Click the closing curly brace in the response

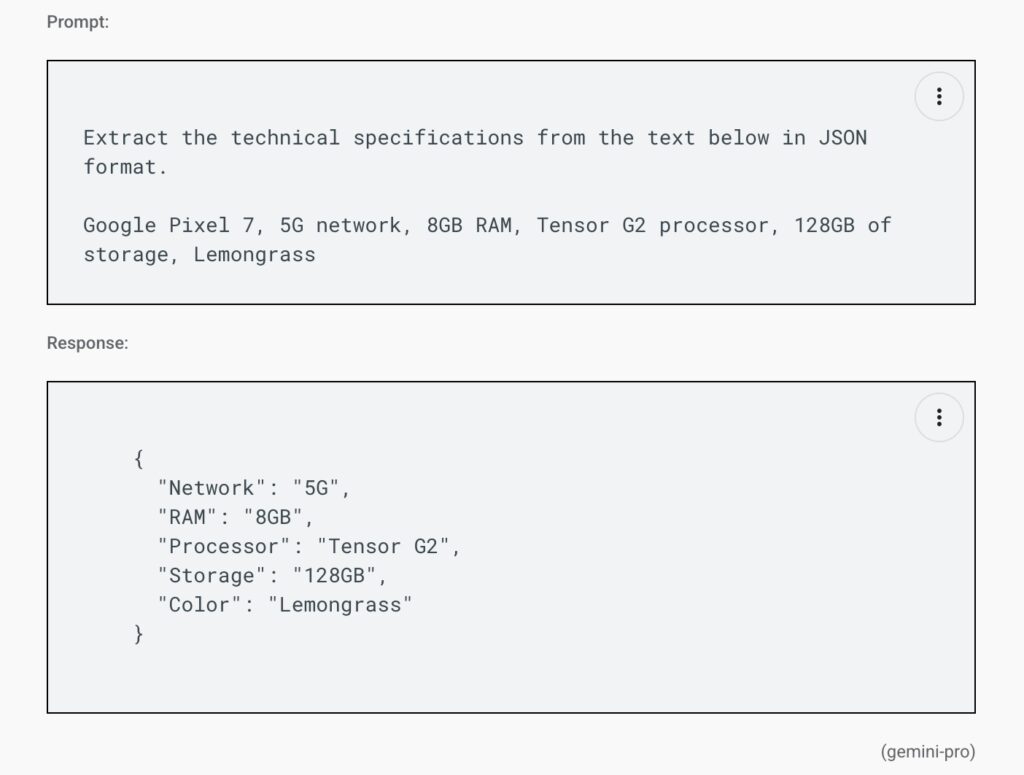tap(138, 634)
